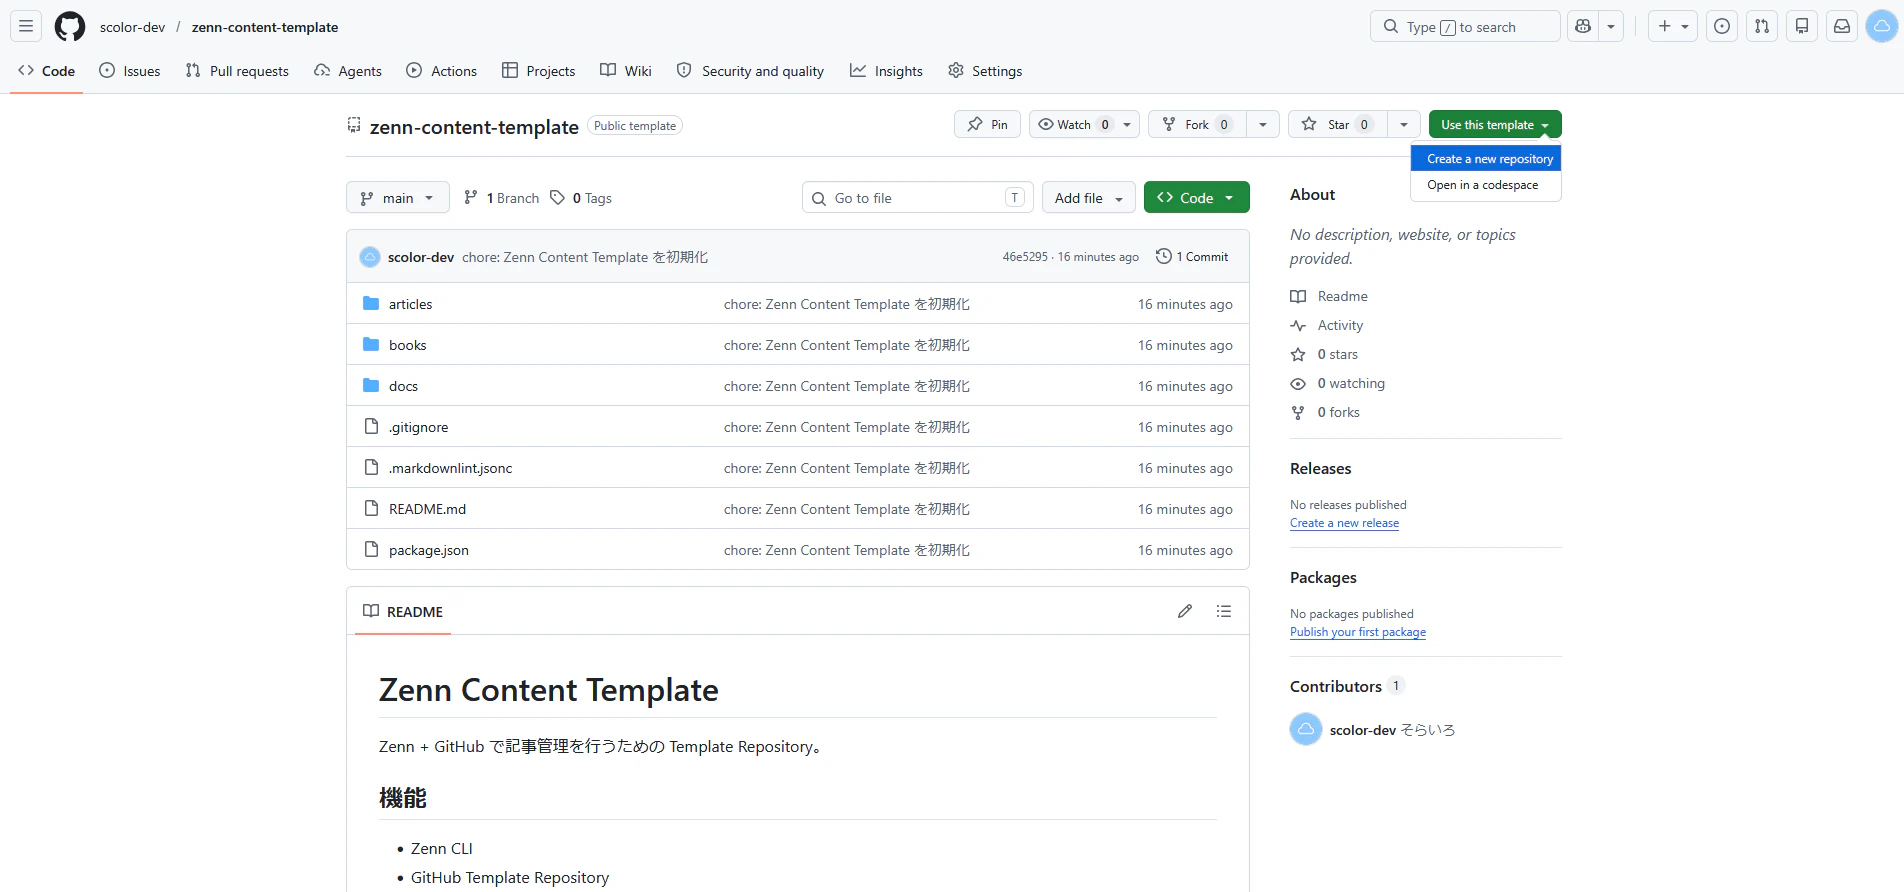Open notifications inbox icon
Screen dimensions: 1904x892
(1842, 26)
